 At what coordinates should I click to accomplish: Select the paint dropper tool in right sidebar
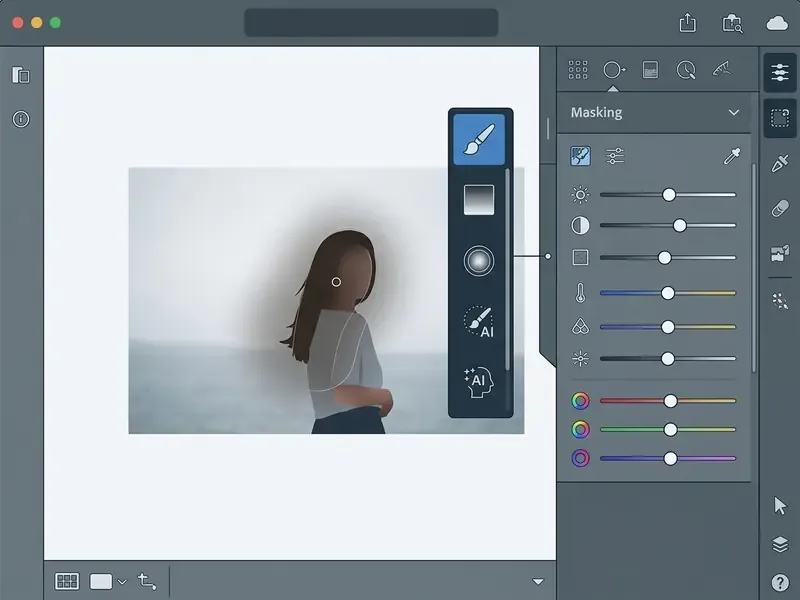coord(780,163)
